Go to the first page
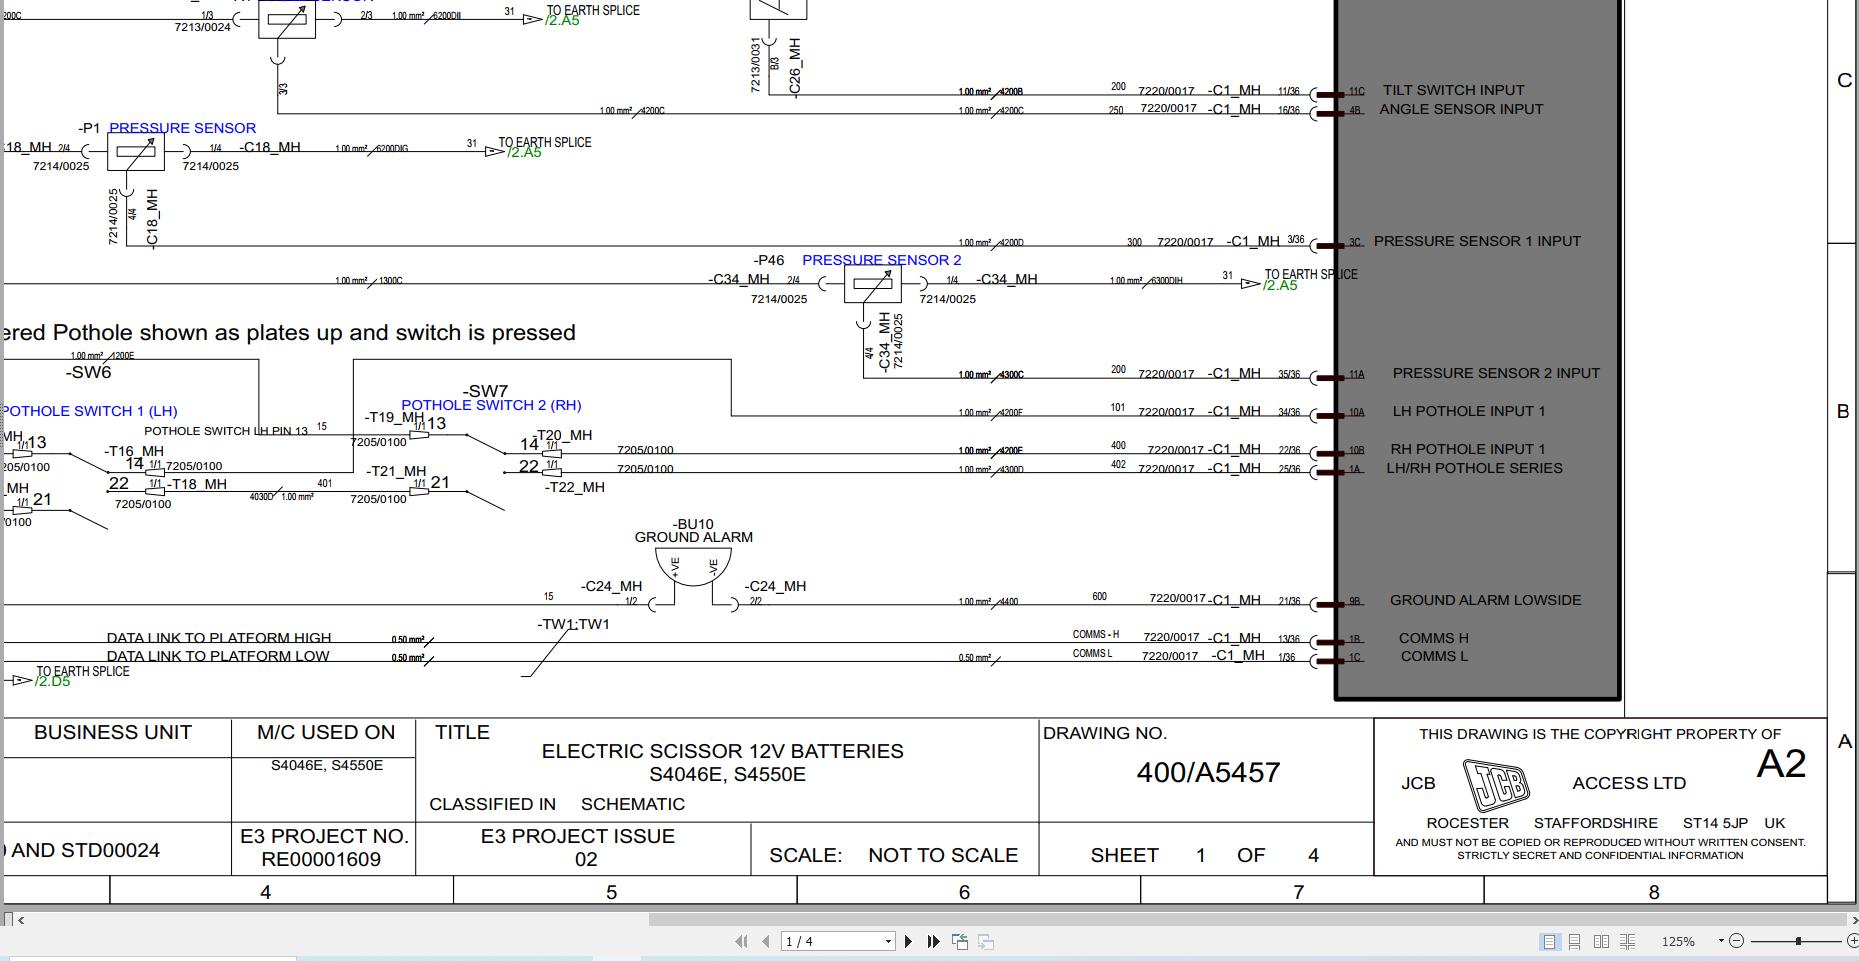This screenshot has height=961, width=1859. (741, 941)
